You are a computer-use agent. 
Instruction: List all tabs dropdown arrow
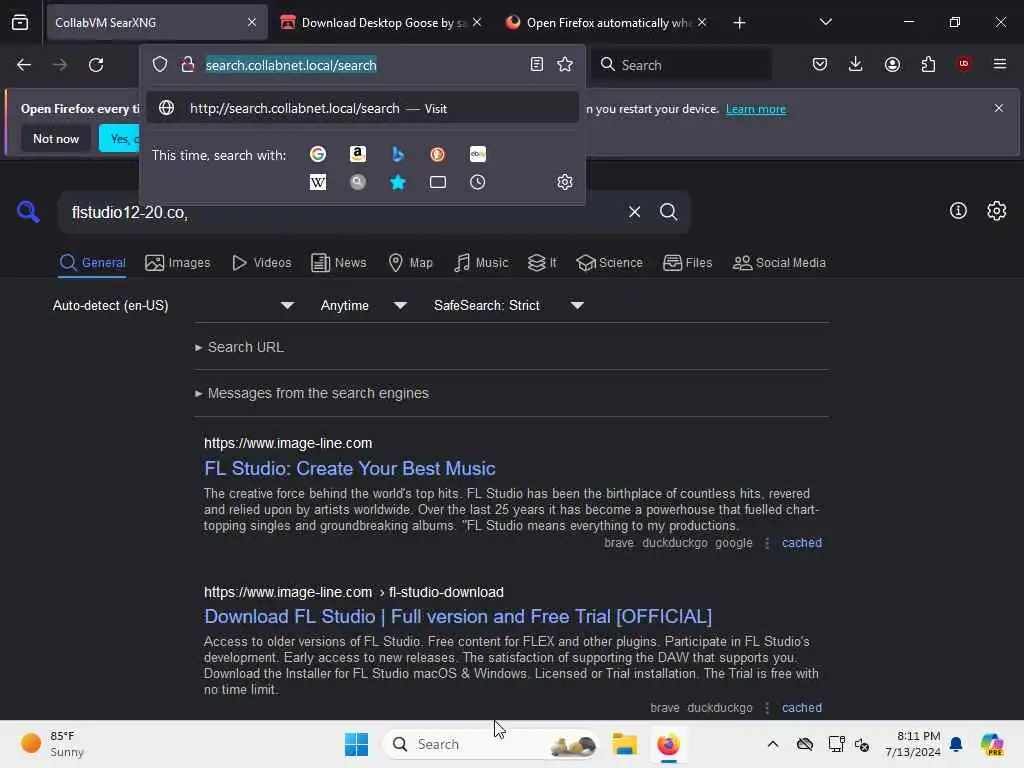tap(825, 22)
